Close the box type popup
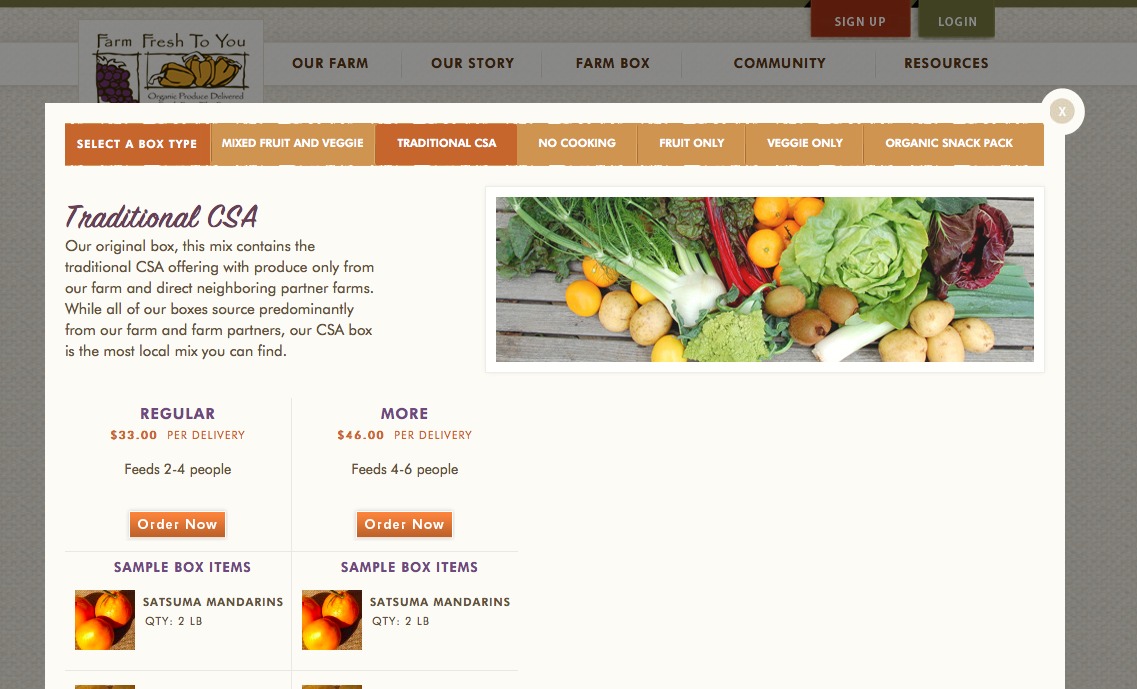This screenshot has height=689, width=1137. coord(1062,111)
